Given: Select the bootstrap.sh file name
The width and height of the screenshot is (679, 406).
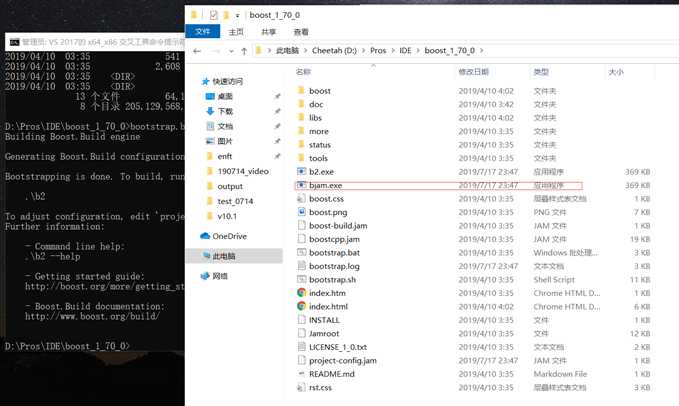Looking at the screenshot, I should pyautogui.click(x=333, y=280).
